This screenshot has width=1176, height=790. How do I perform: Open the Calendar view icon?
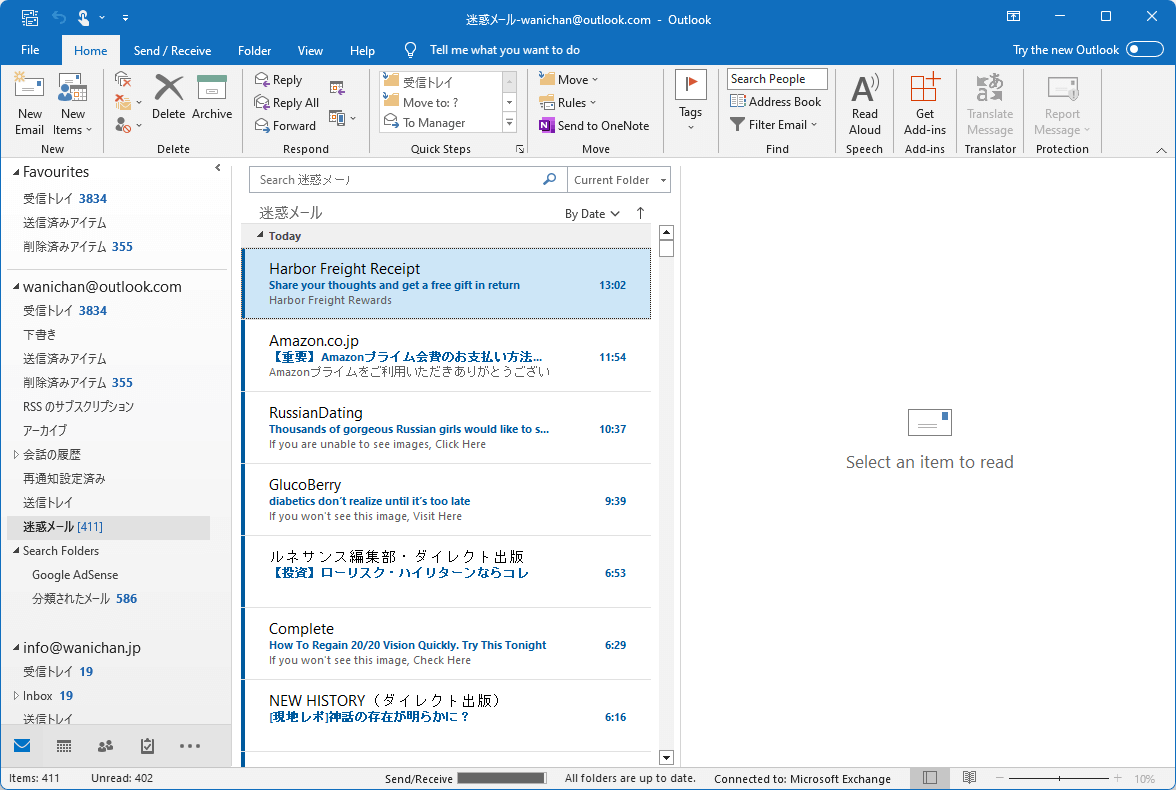click(64, 746)
